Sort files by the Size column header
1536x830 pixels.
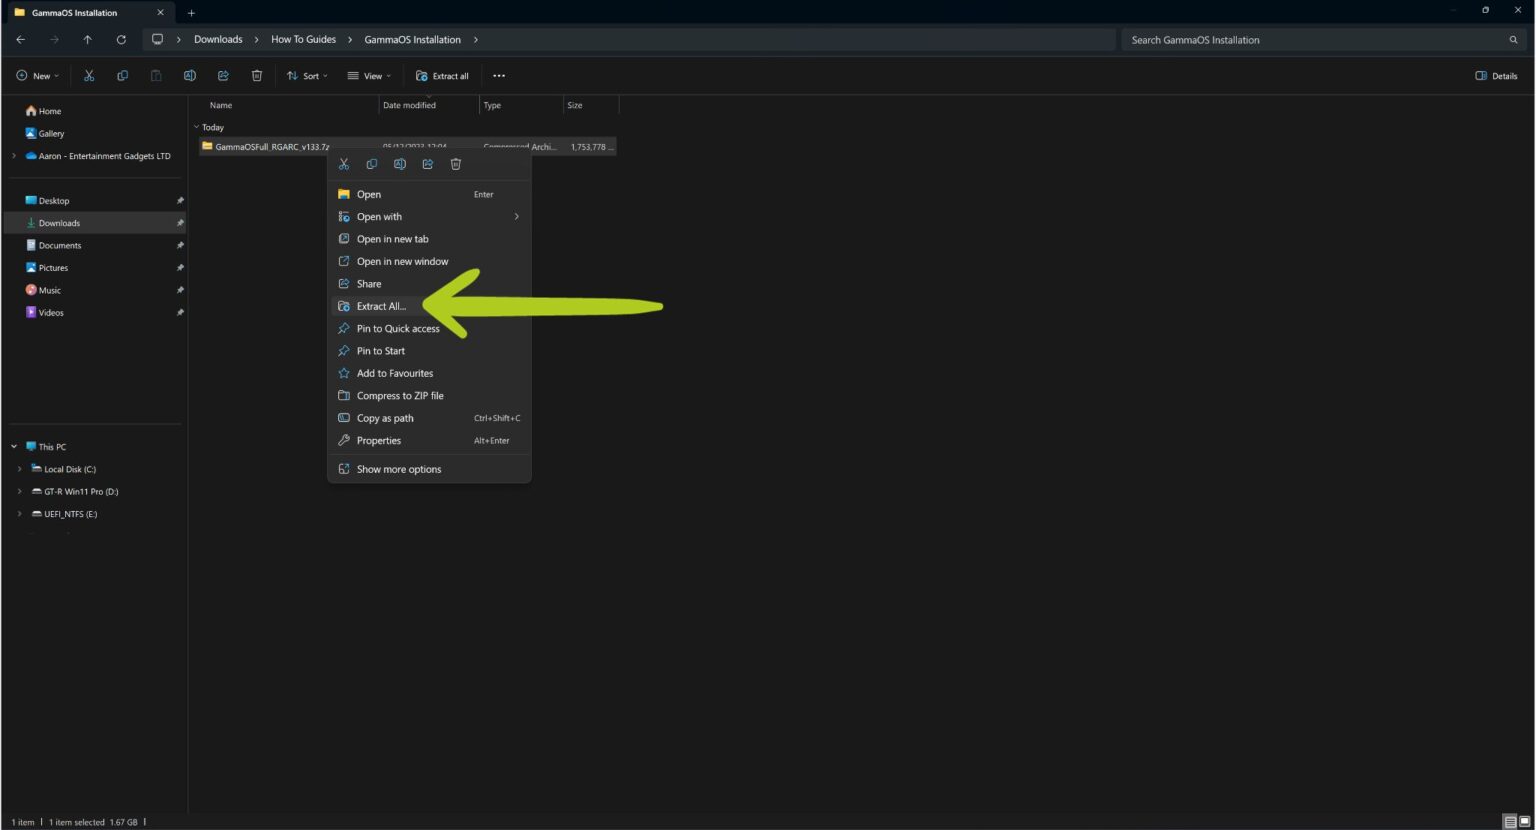click(576, 105)
